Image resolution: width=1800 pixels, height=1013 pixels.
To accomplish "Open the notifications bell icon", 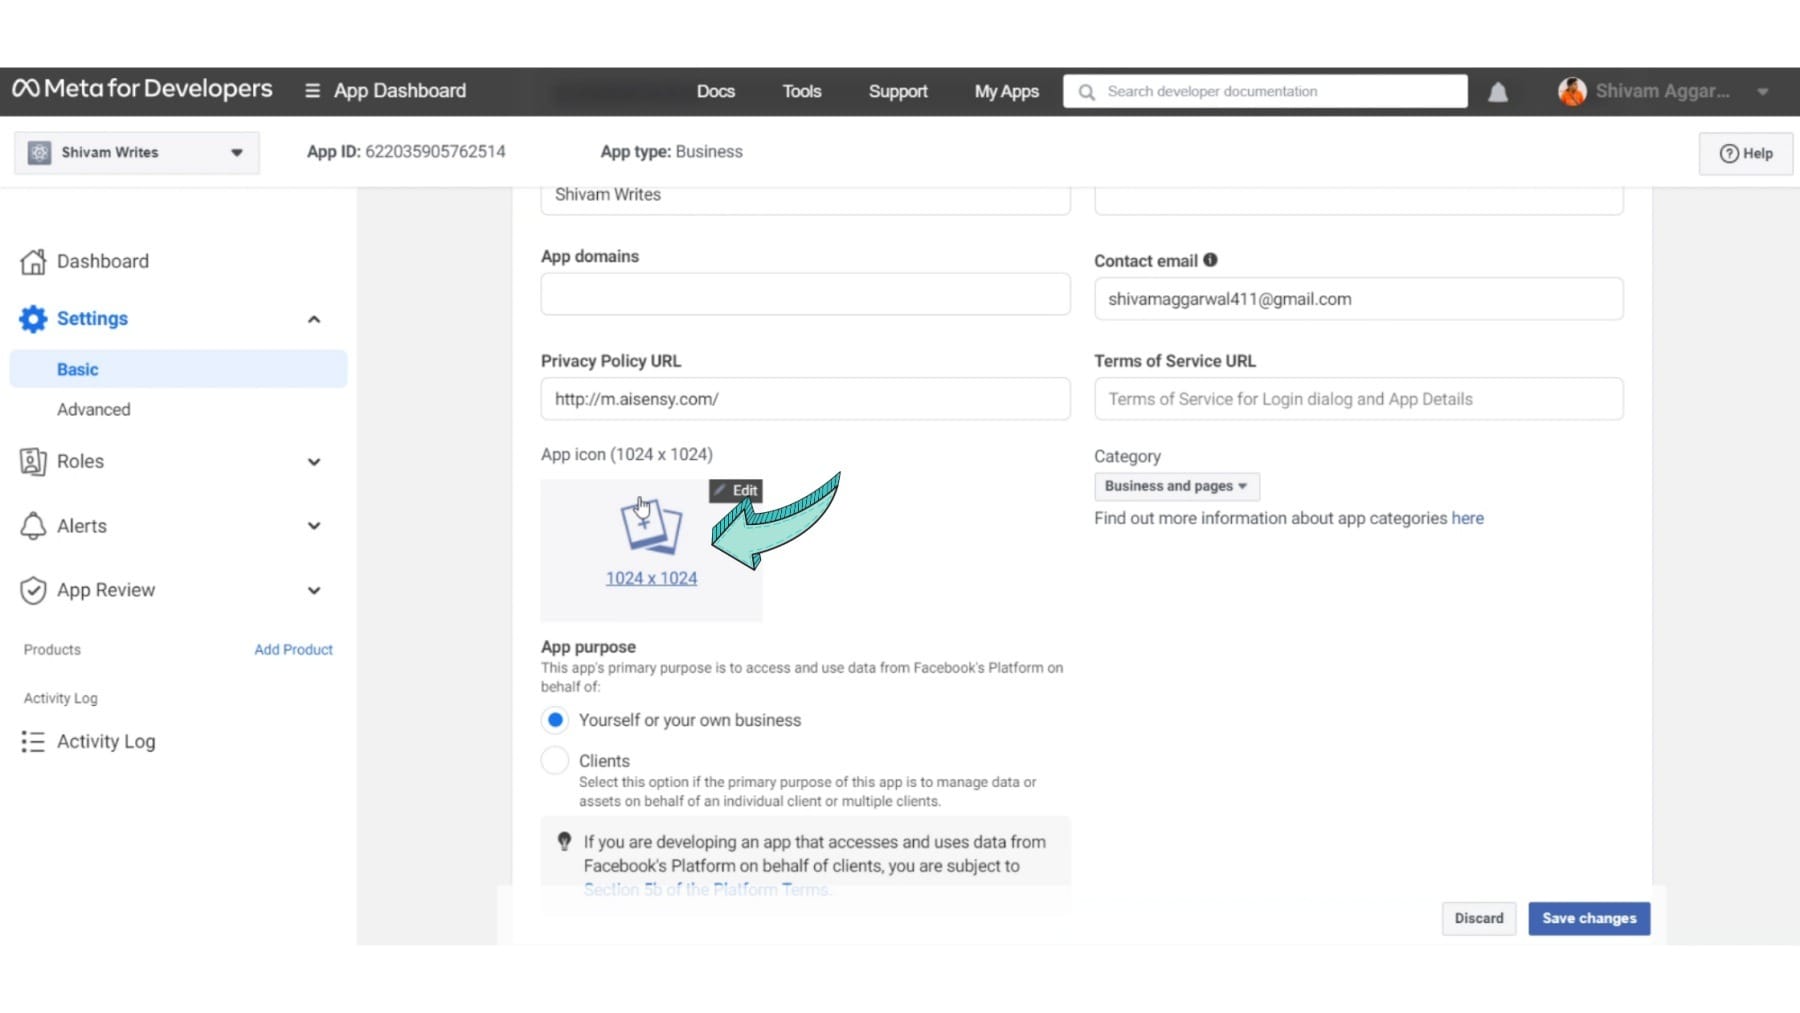I will pyautogui.click(x=1497, y=92).
